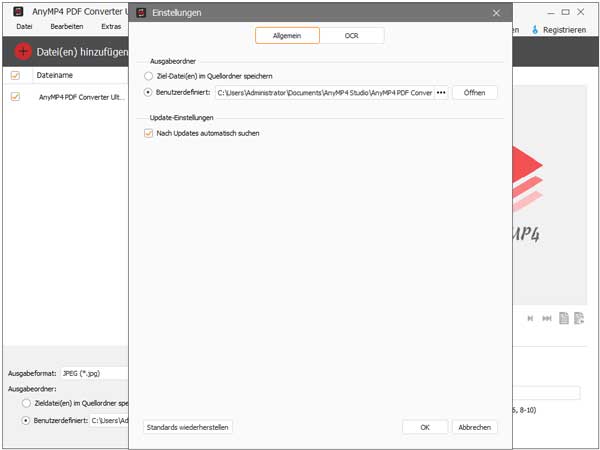The width and height of the screenshot is (600, 450).
Task: Open the Bearbeiten menu
Action: pos(67,27)
